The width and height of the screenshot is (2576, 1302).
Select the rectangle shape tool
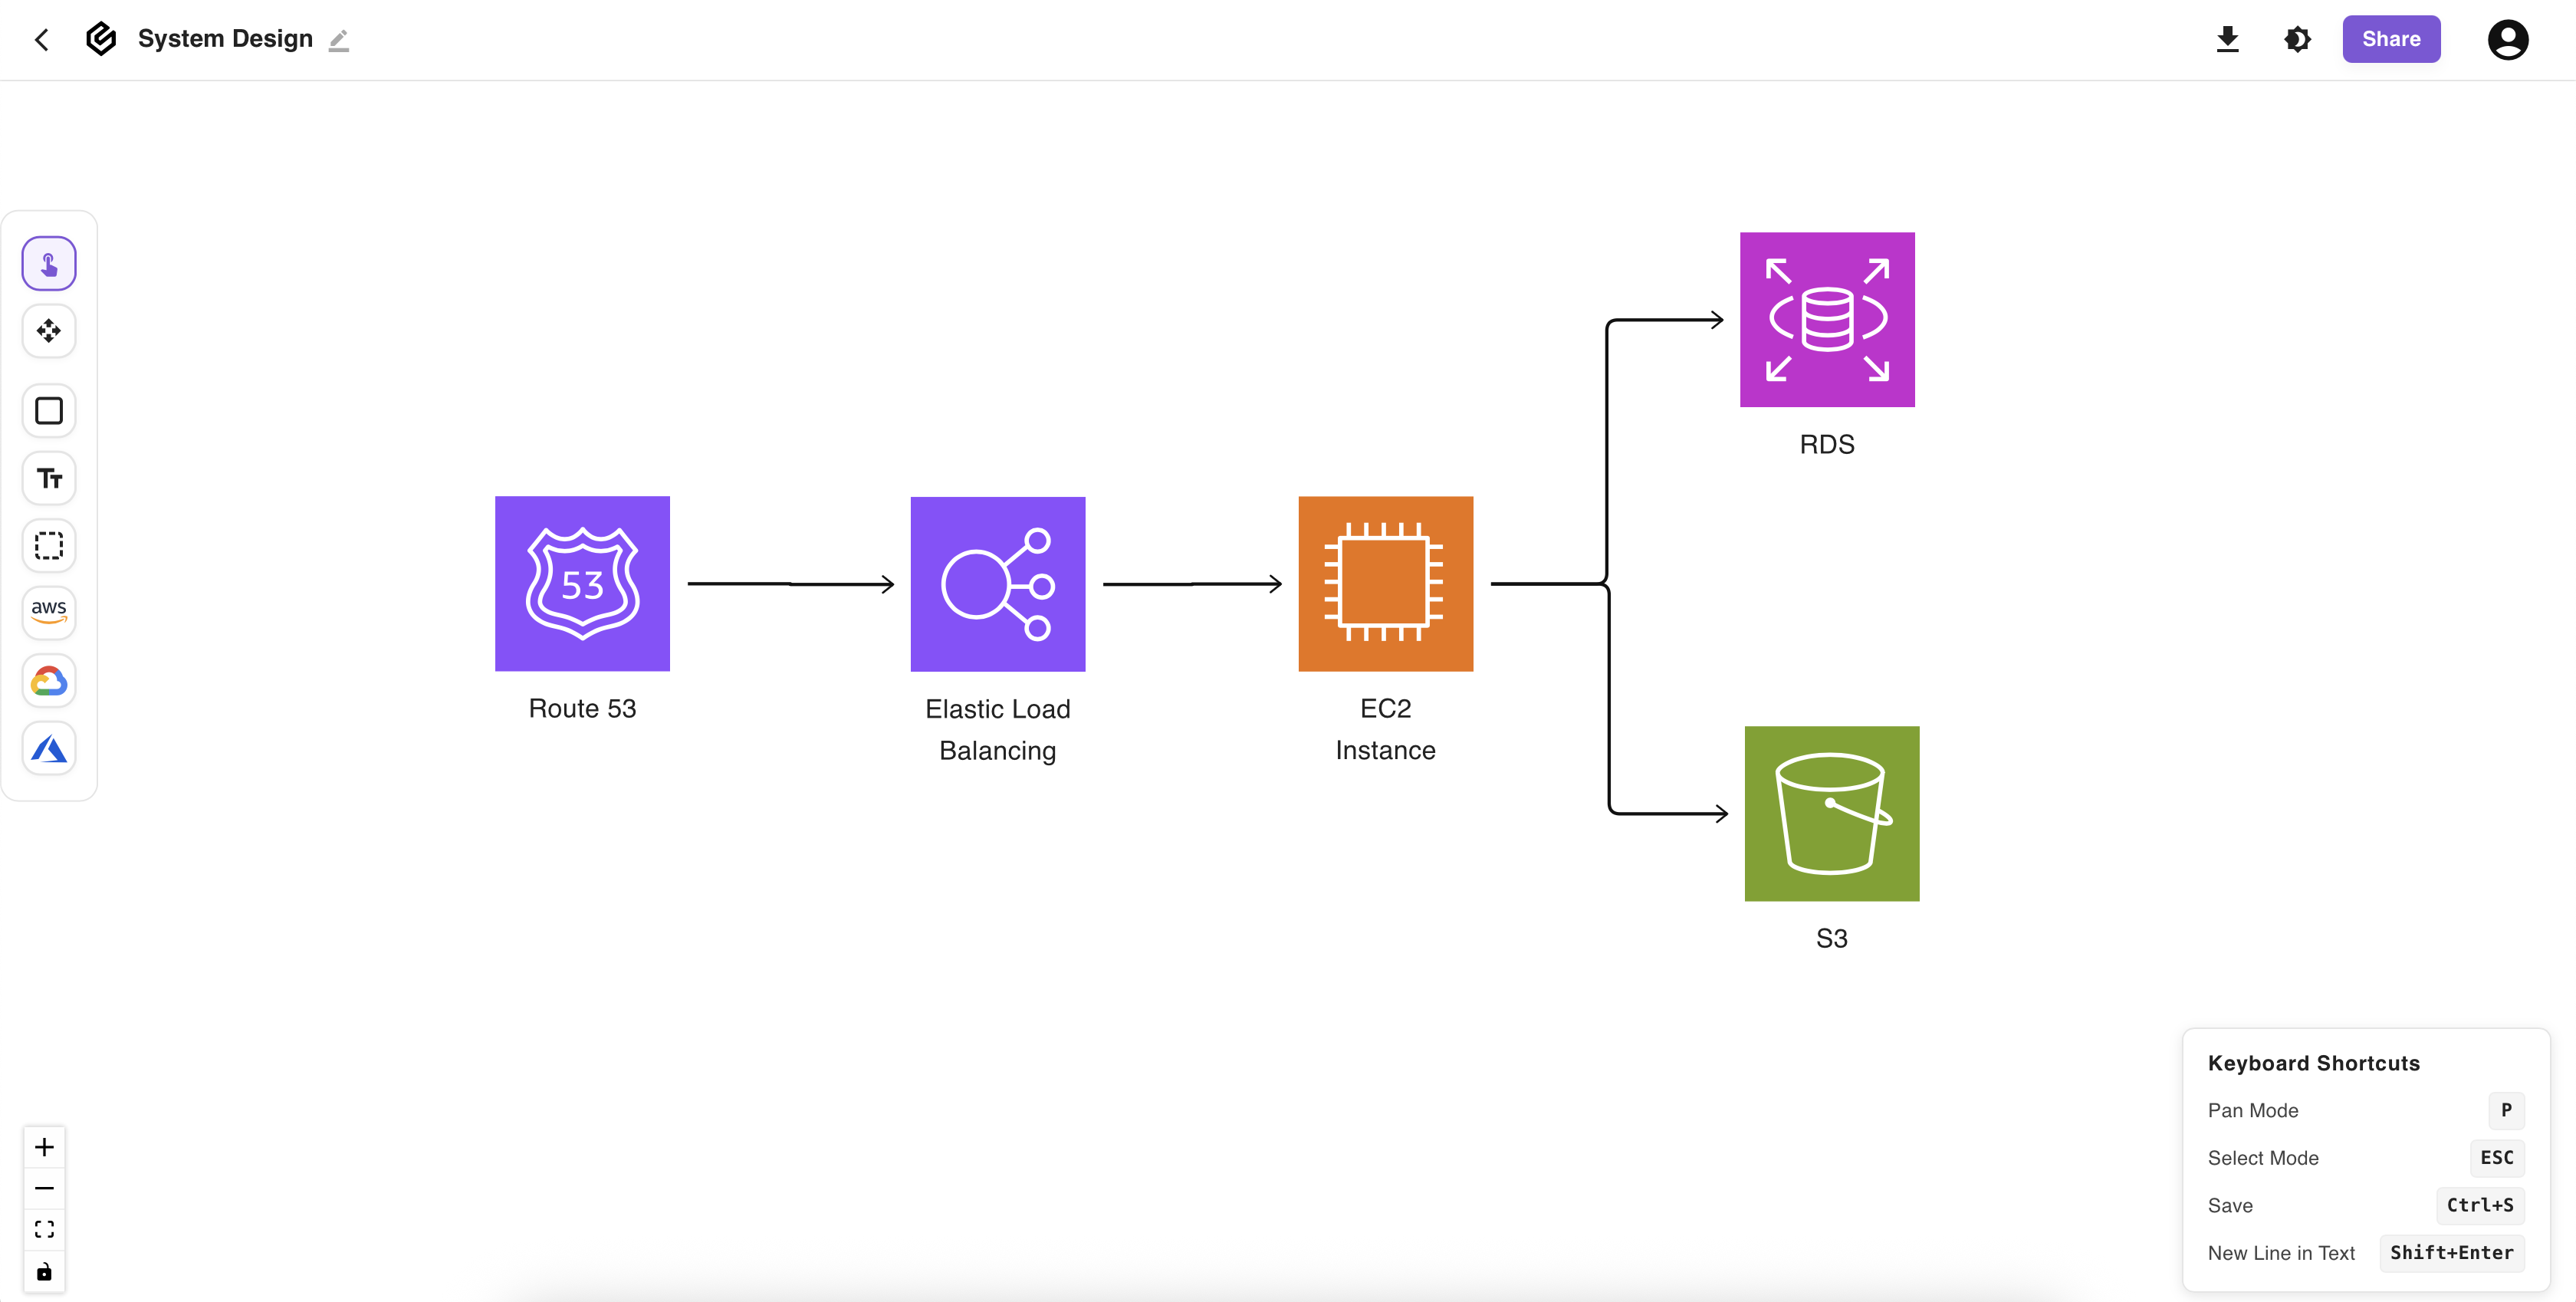pos(49,411)
